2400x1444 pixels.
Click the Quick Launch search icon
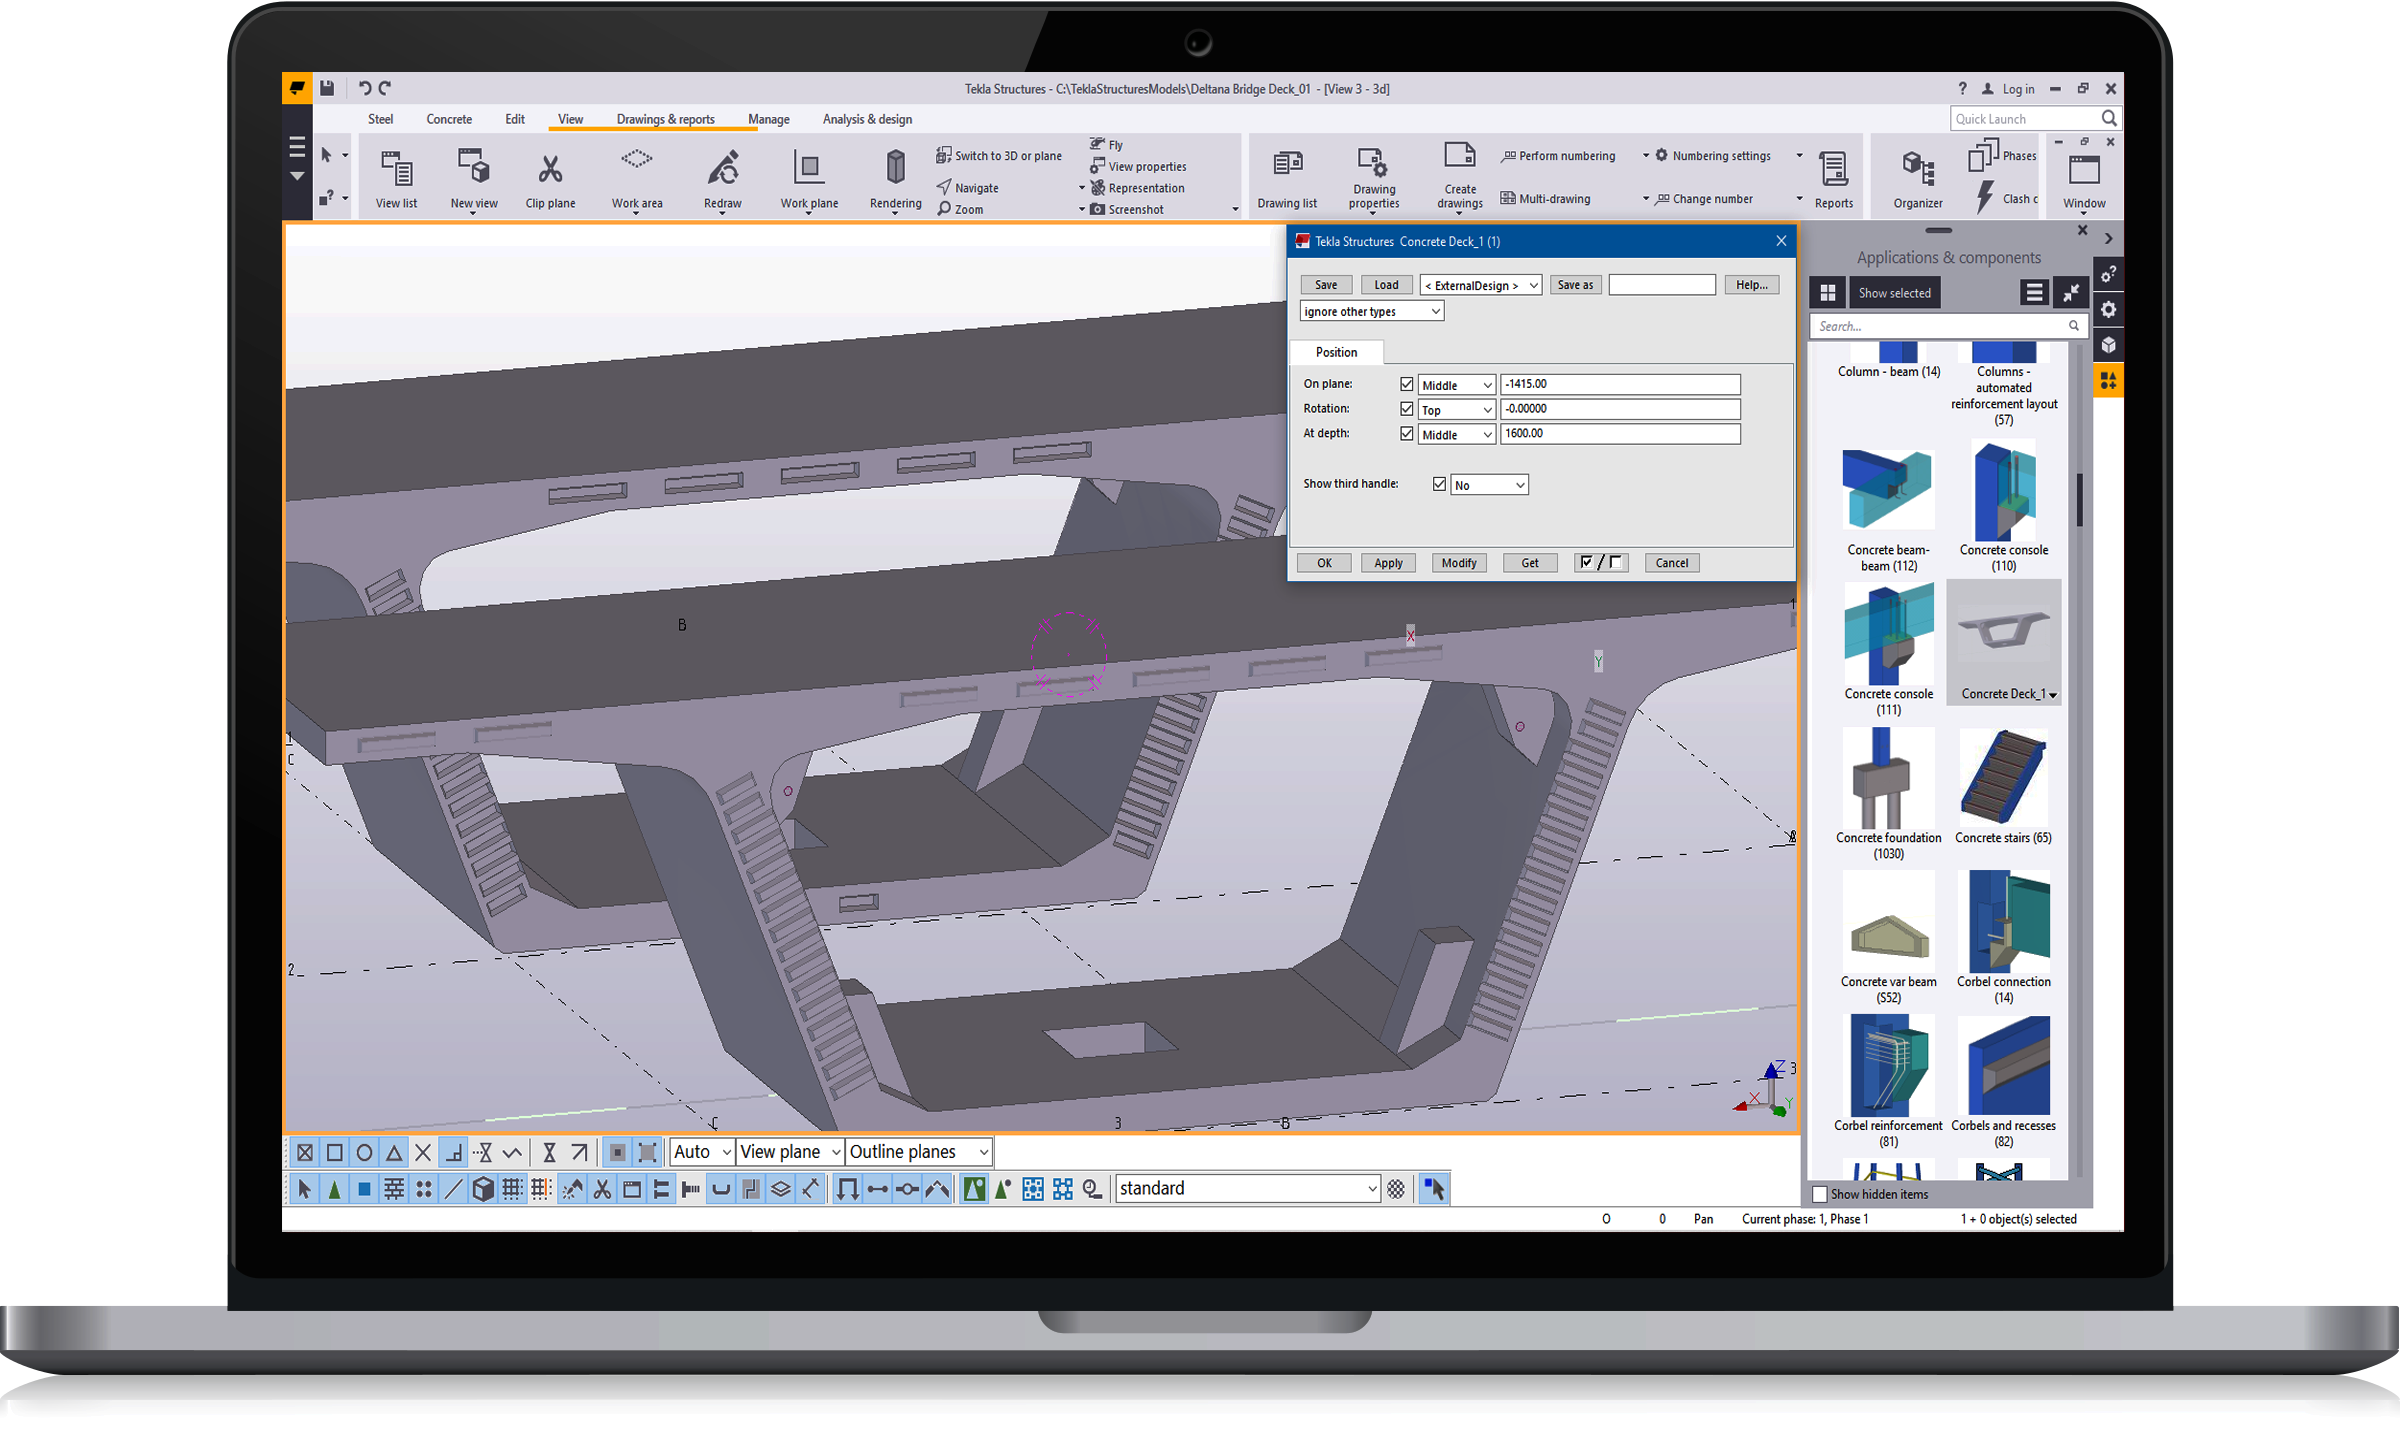(x=2109, y=118)
